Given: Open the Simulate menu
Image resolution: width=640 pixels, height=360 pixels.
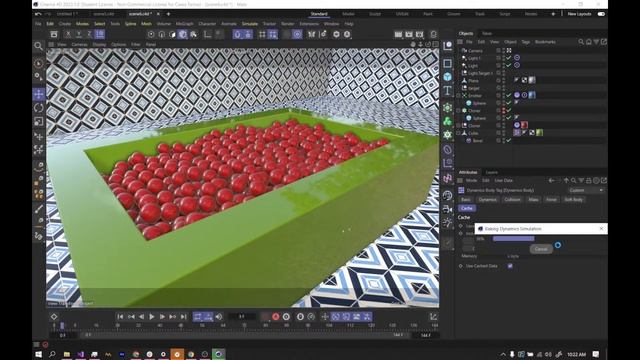Looking at the screenshot, I should 249,24.
